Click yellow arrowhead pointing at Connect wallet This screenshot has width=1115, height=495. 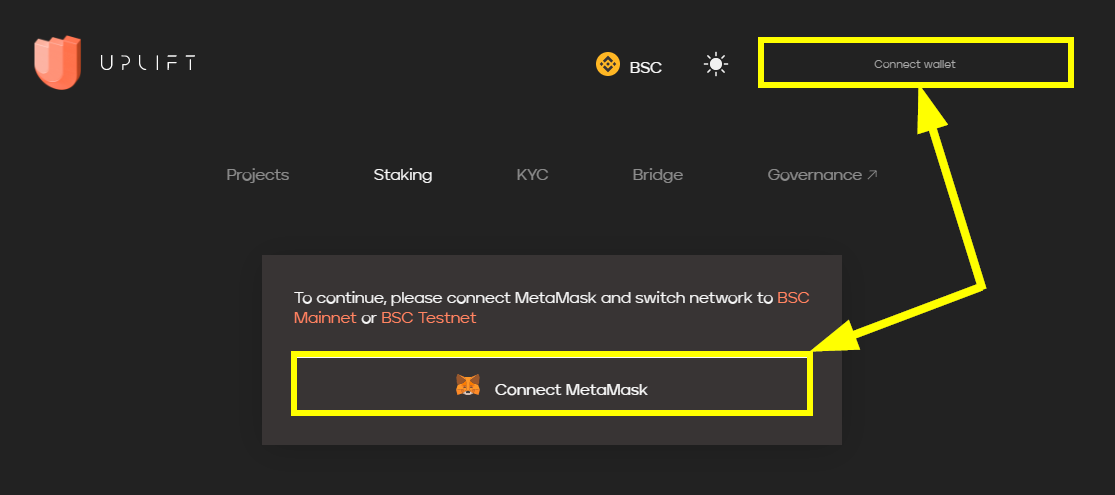point(930,108)
